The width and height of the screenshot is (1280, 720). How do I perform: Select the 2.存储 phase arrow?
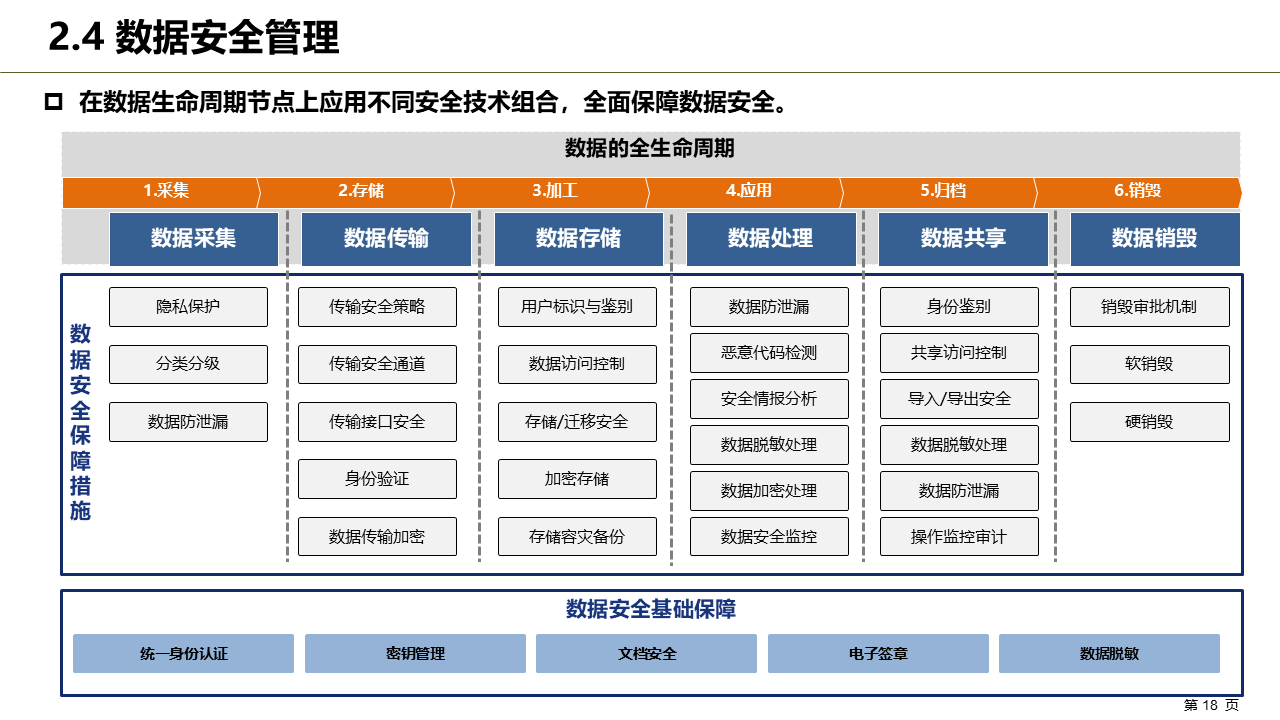357,191
